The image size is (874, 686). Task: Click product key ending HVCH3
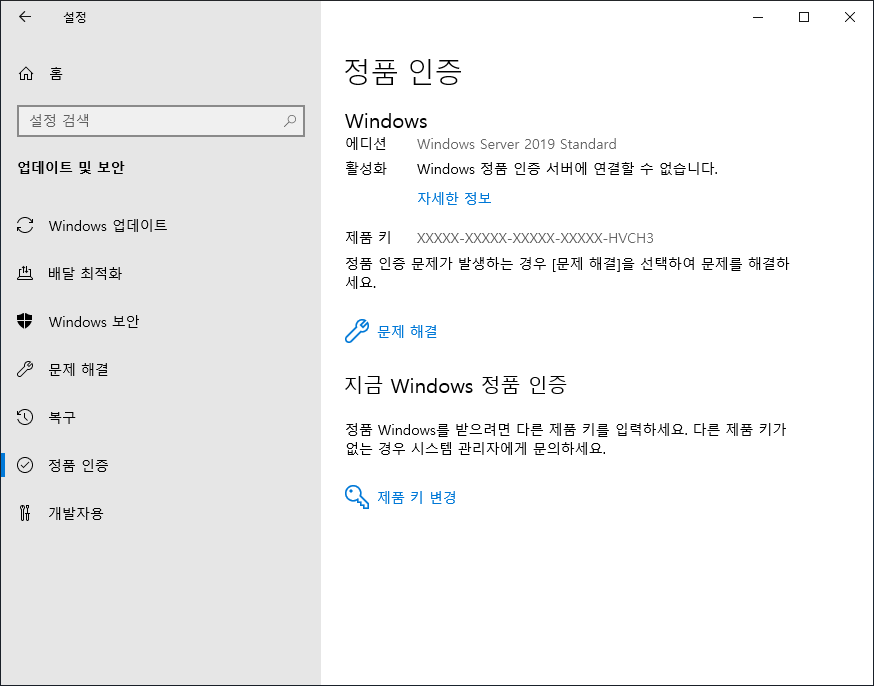point(535,238)
